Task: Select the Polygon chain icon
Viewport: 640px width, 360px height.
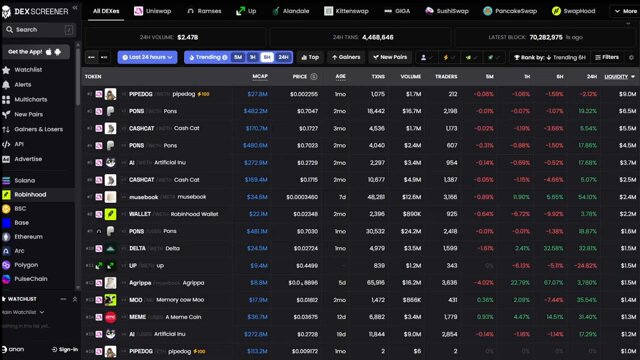Action: tap(6, 265)
